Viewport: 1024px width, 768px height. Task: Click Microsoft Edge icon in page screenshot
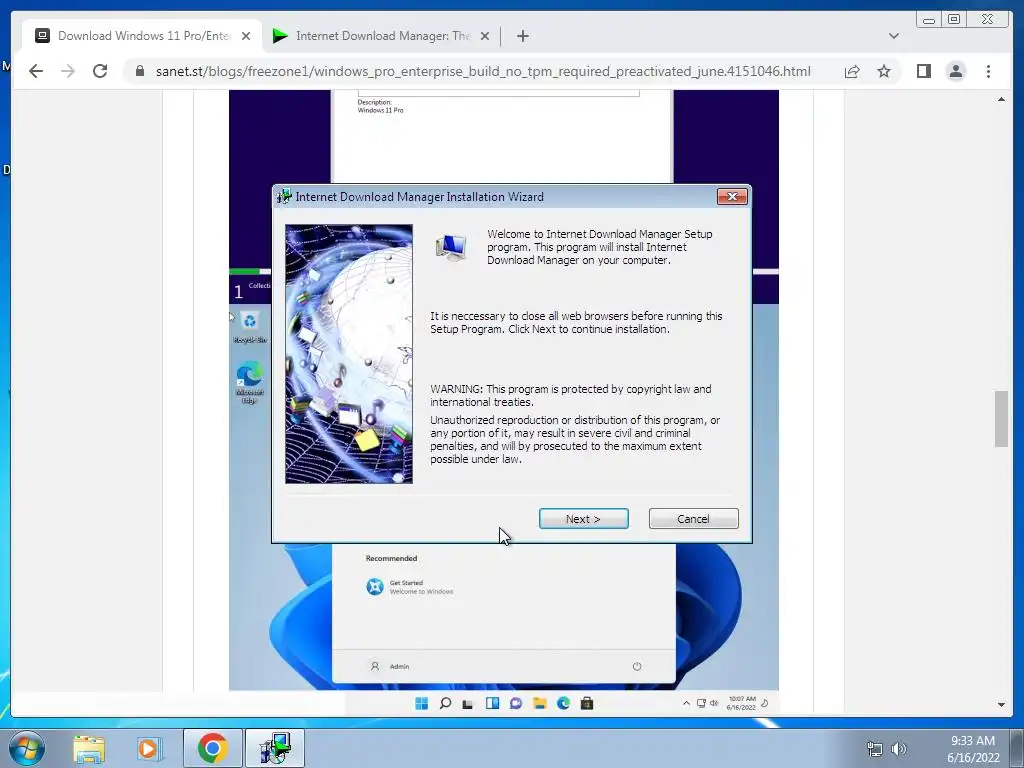click(249, 383)
